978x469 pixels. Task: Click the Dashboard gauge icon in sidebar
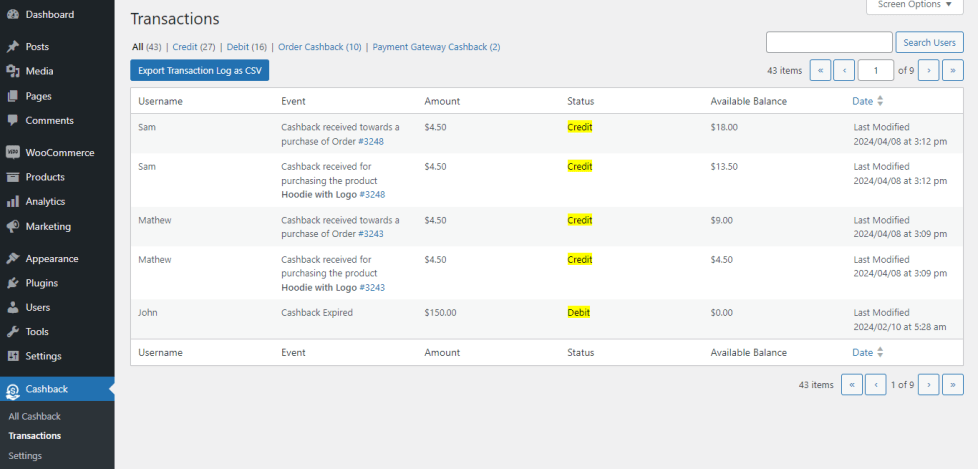pyautogui.click(x=12, y=15)
